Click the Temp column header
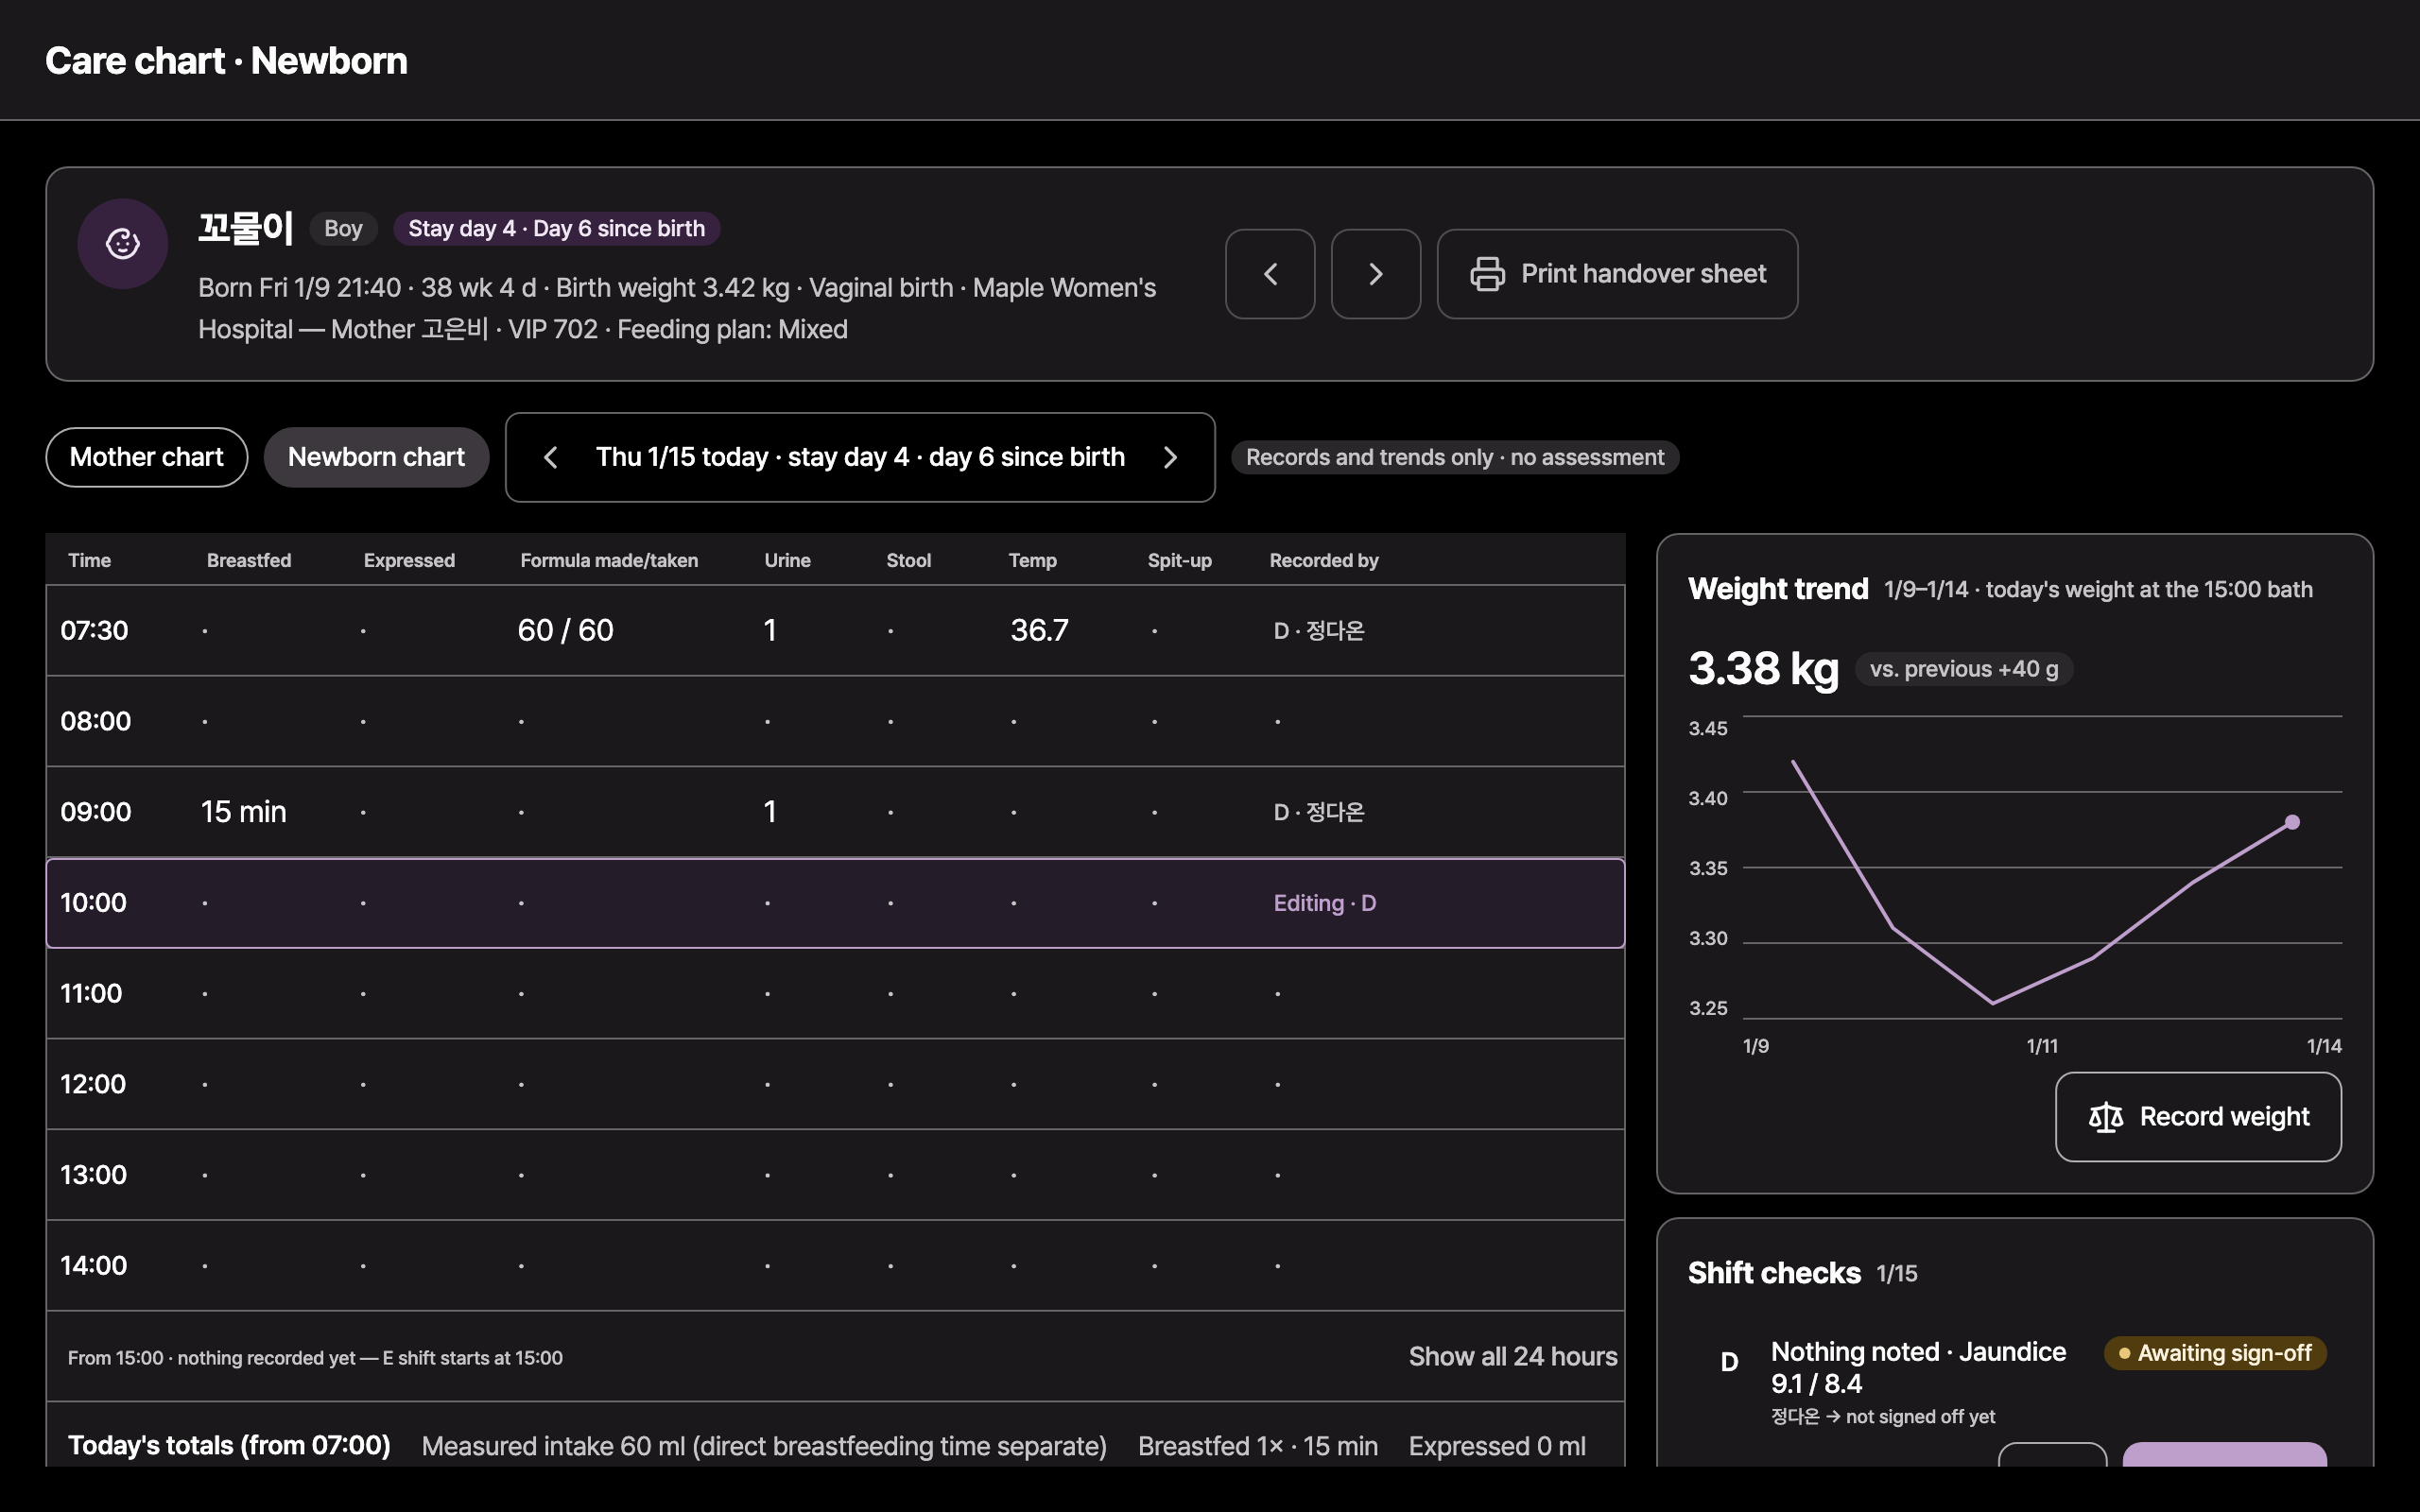Screen dimensions: 2420x1512 tap(1032, 561)
